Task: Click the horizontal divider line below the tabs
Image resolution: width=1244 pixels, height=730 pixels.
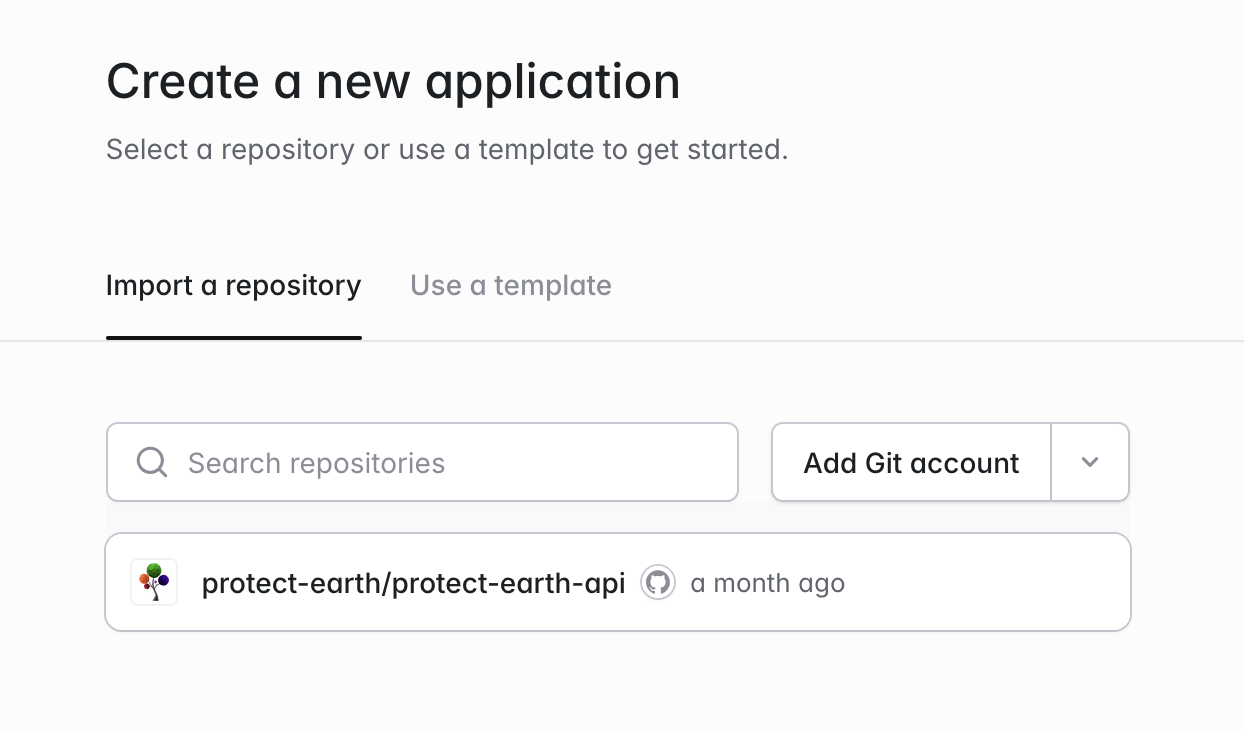Action: coord(800,341)
